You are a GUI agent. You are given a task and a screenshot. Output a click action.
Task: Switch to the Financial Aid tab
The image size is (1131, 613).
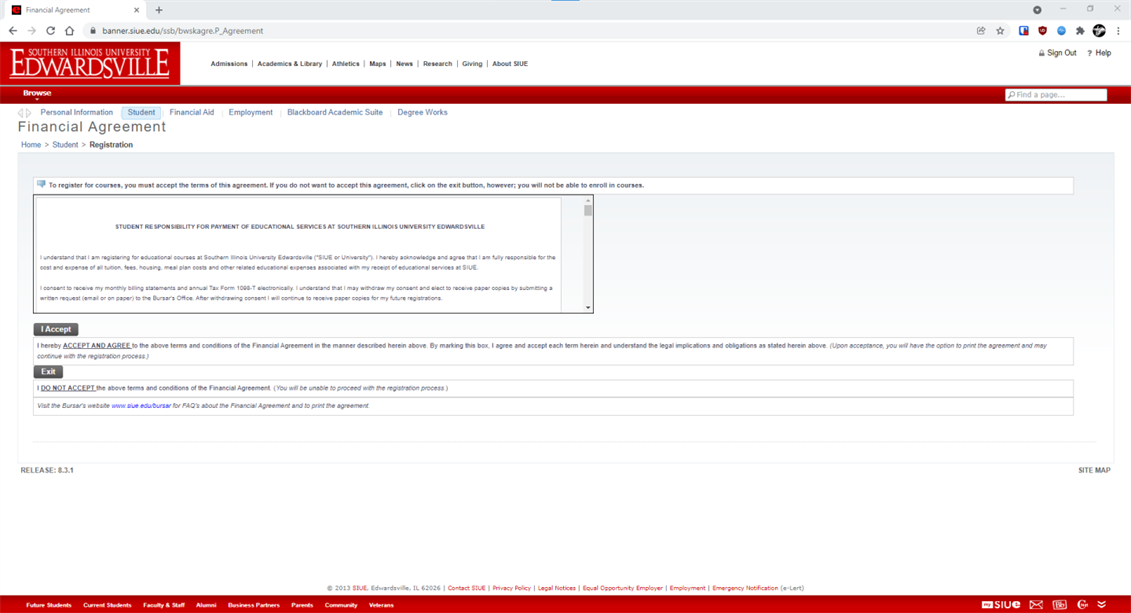pos(191,113)
